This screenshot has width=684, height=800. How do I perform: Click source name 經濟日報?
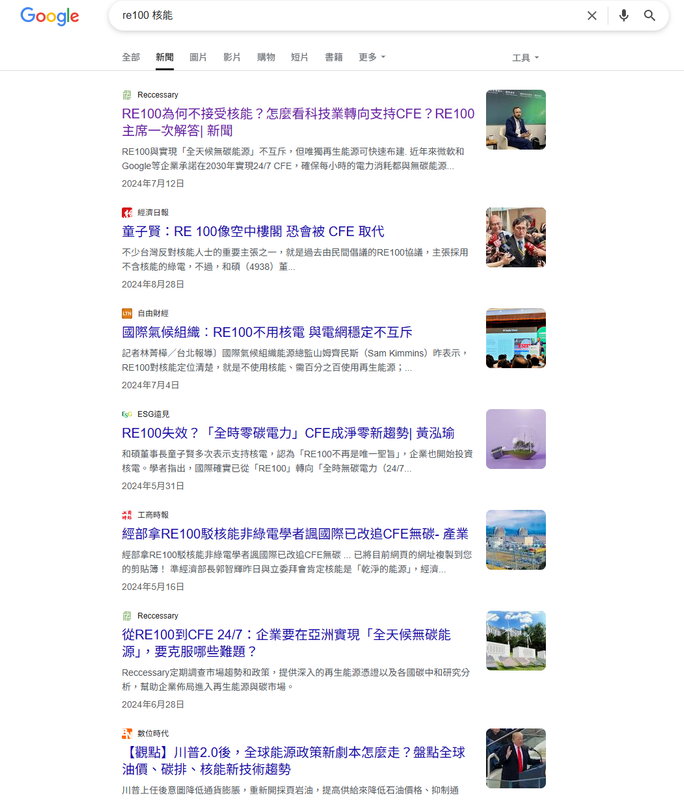point(153,212)
